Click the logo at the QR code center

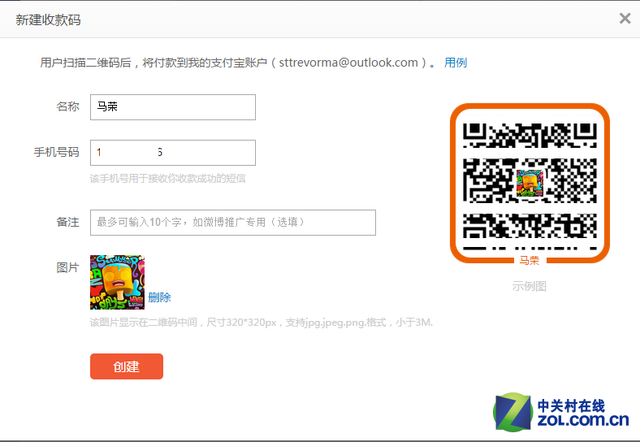(x=530, y=184)
